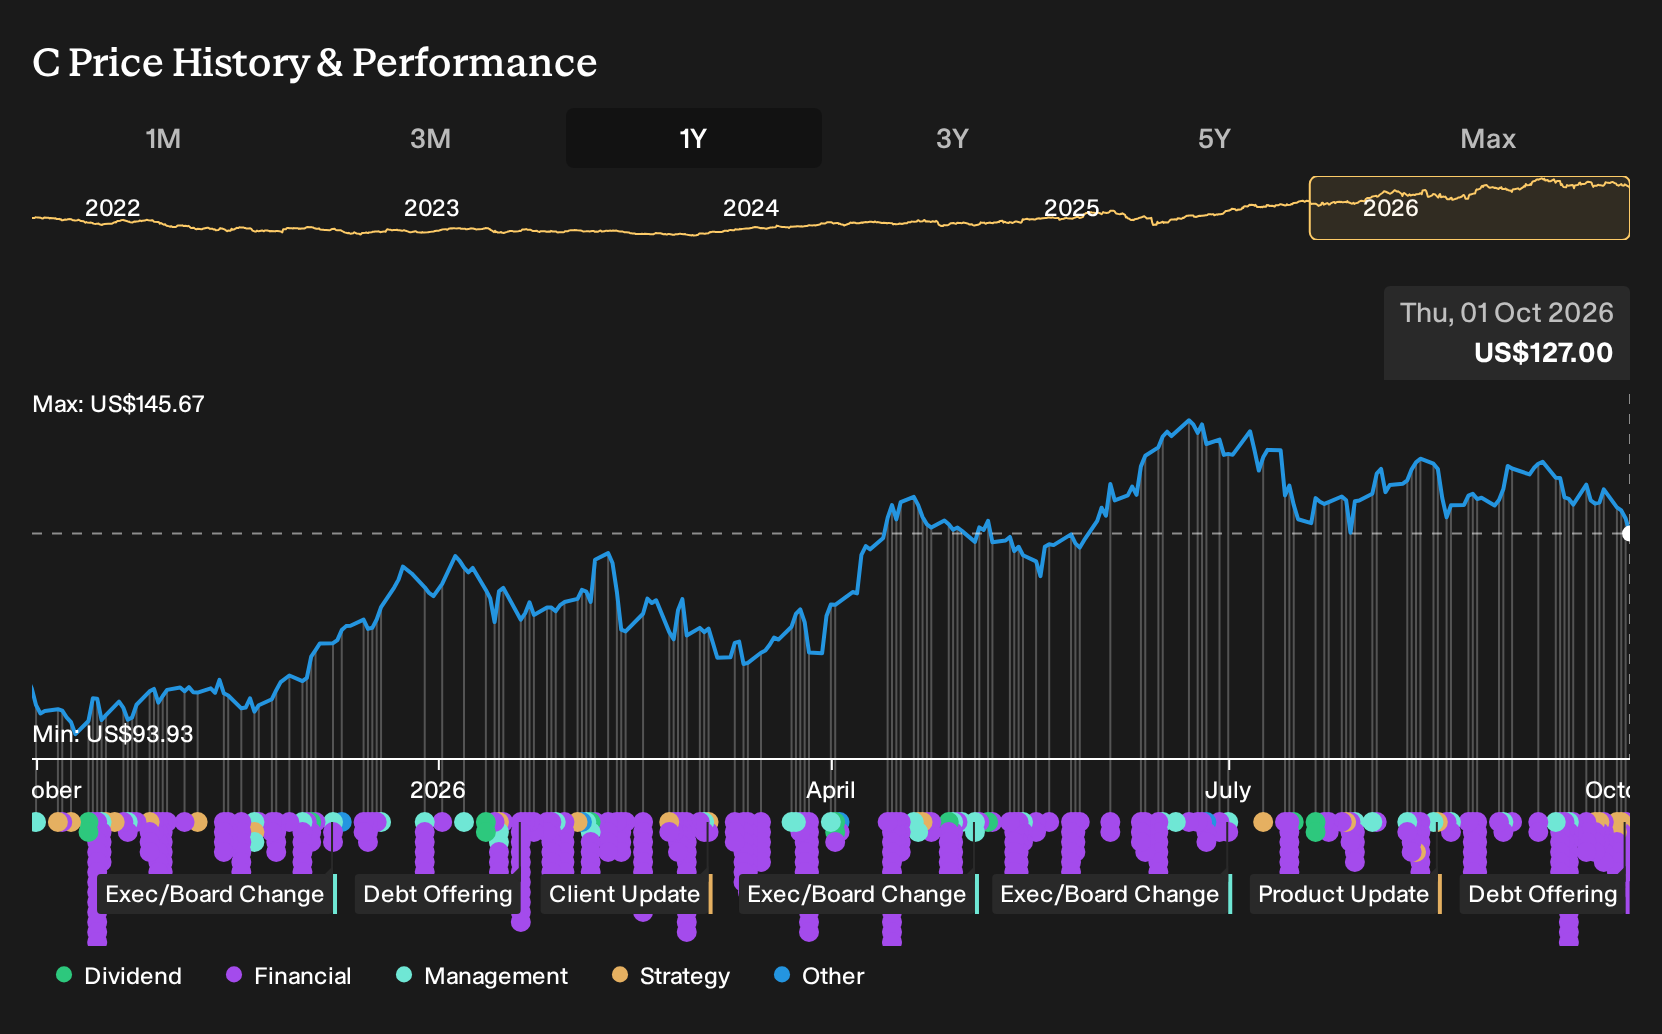Toggle the Management legend filter
1662x1034 pixels.
coord(482,976)
